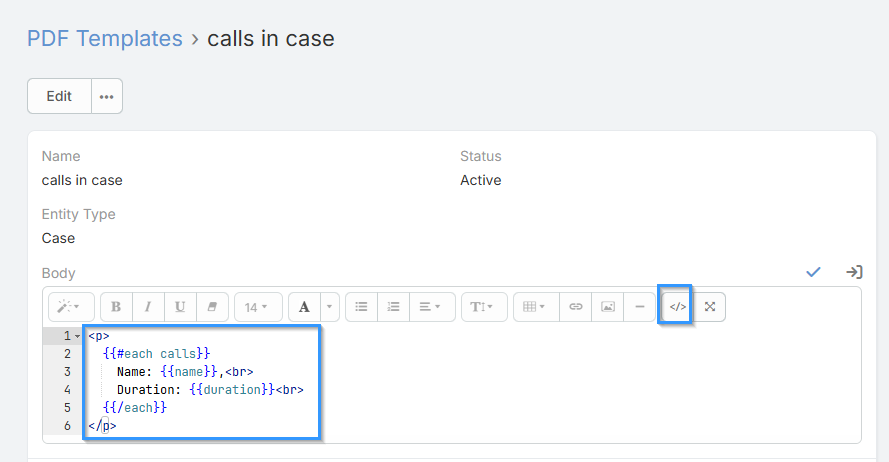Toggle italic text formatting

[x=148, y=307]
